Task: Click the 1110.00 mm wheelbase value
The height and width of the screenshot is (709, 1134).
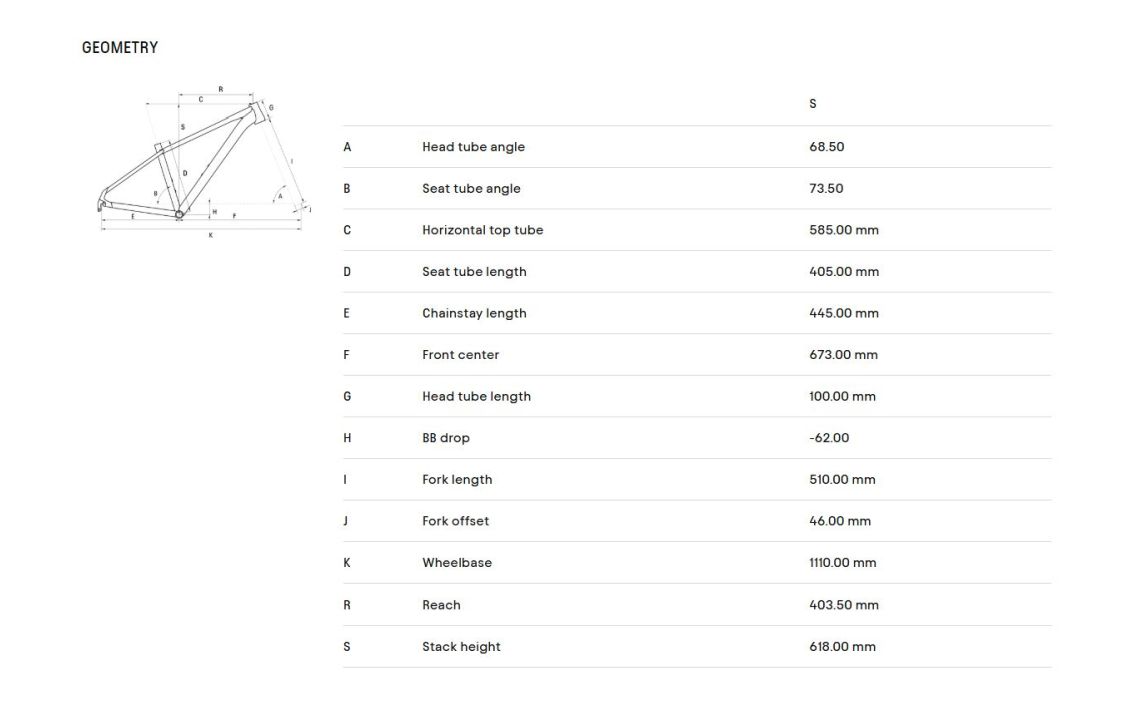Action: (842, 563)
